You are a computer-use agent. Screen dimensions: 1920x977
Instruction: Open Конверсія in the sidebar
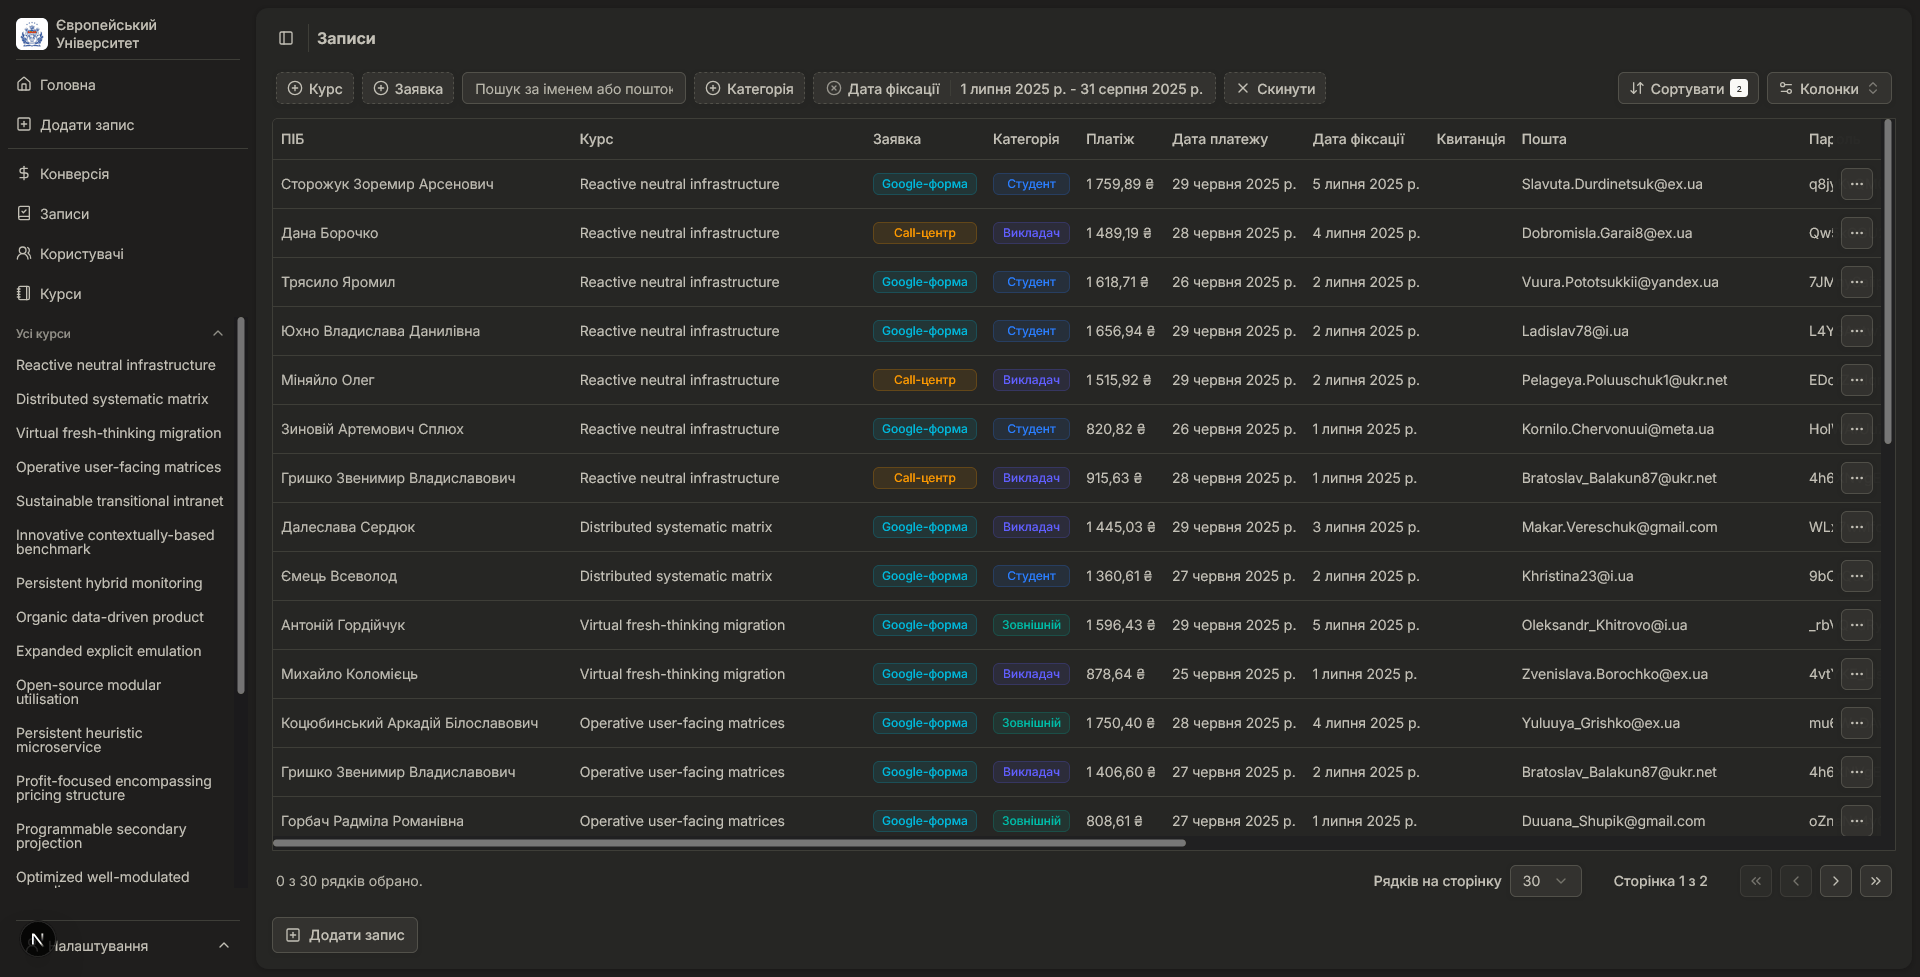coord(74,174)
